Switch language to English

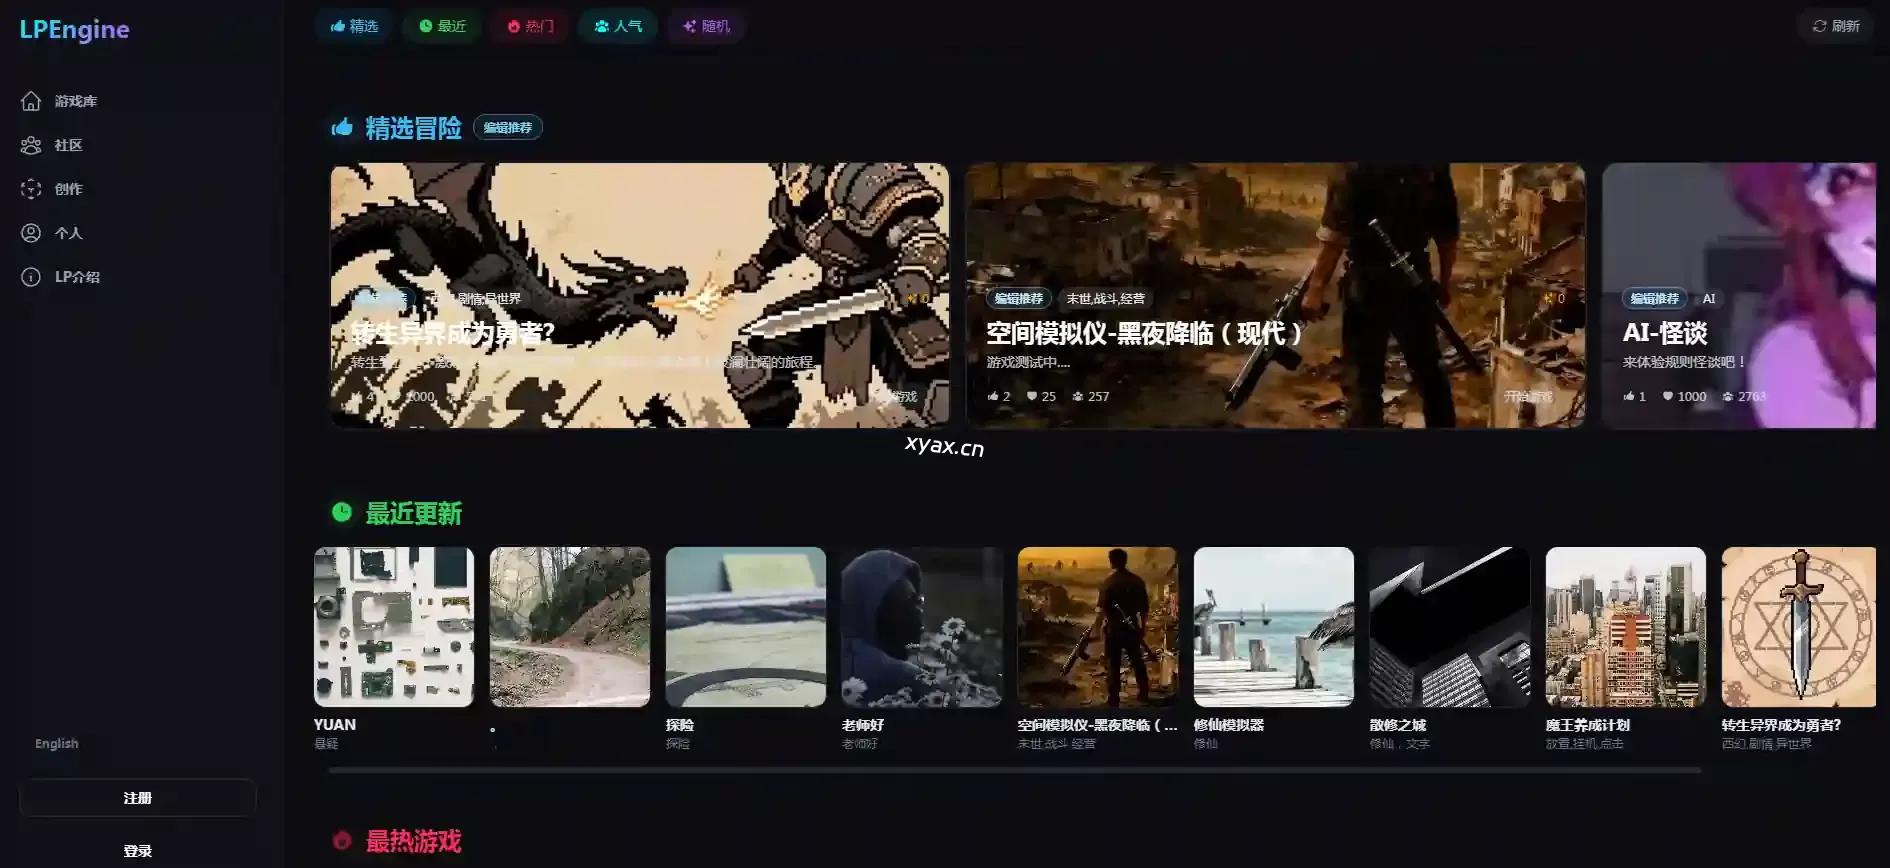(x=57, y=744)
